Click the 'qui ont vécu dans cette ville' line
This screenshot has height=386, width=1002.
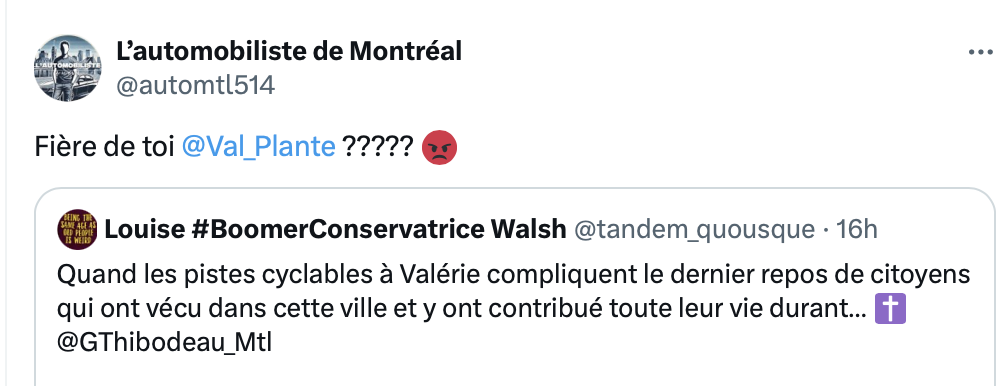point(461,309)
